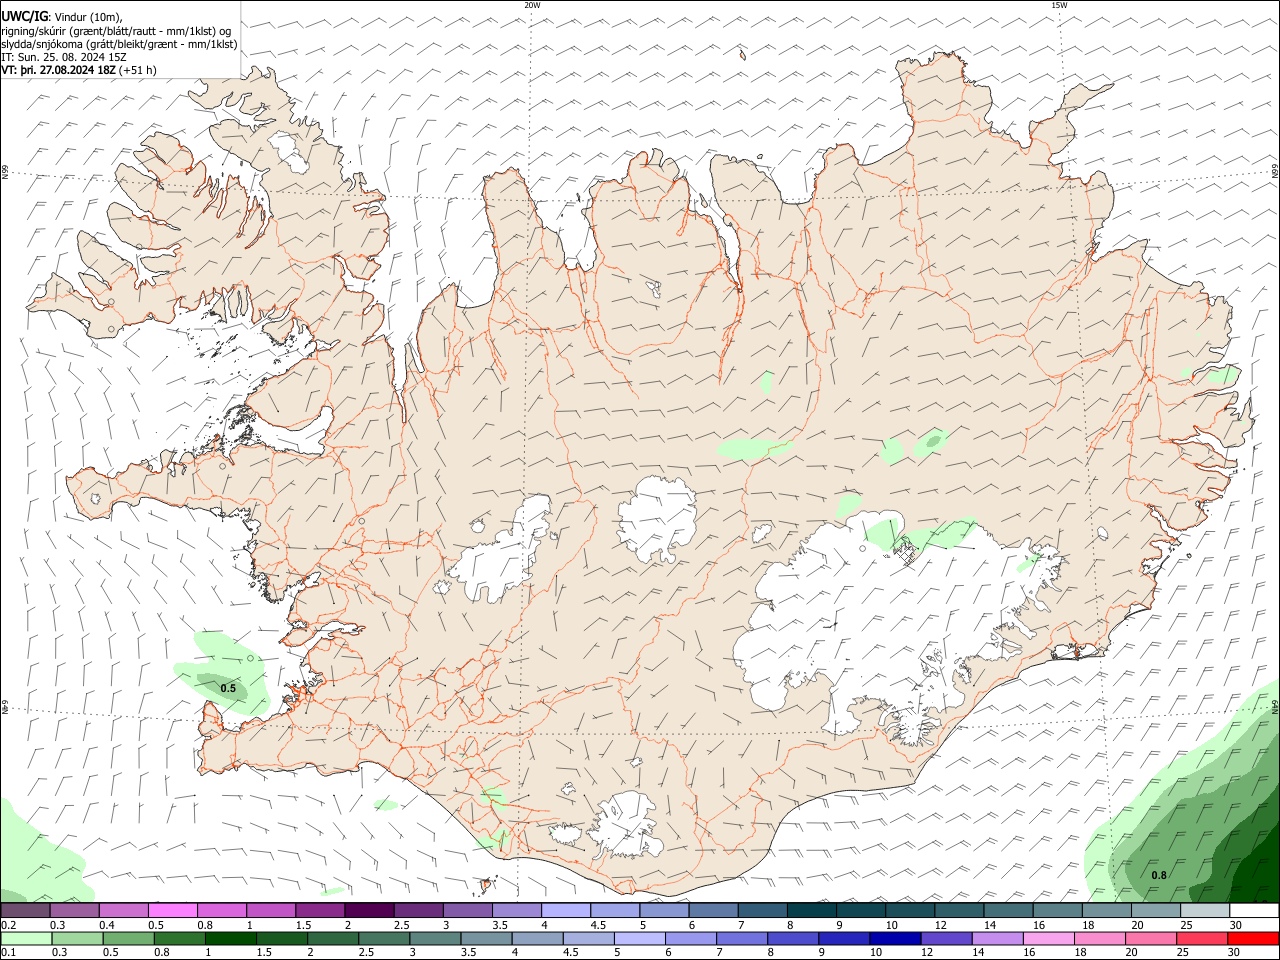The image size is (1280, 960).
Task: Click the 15W longitude label
Action: (1059, 5)
